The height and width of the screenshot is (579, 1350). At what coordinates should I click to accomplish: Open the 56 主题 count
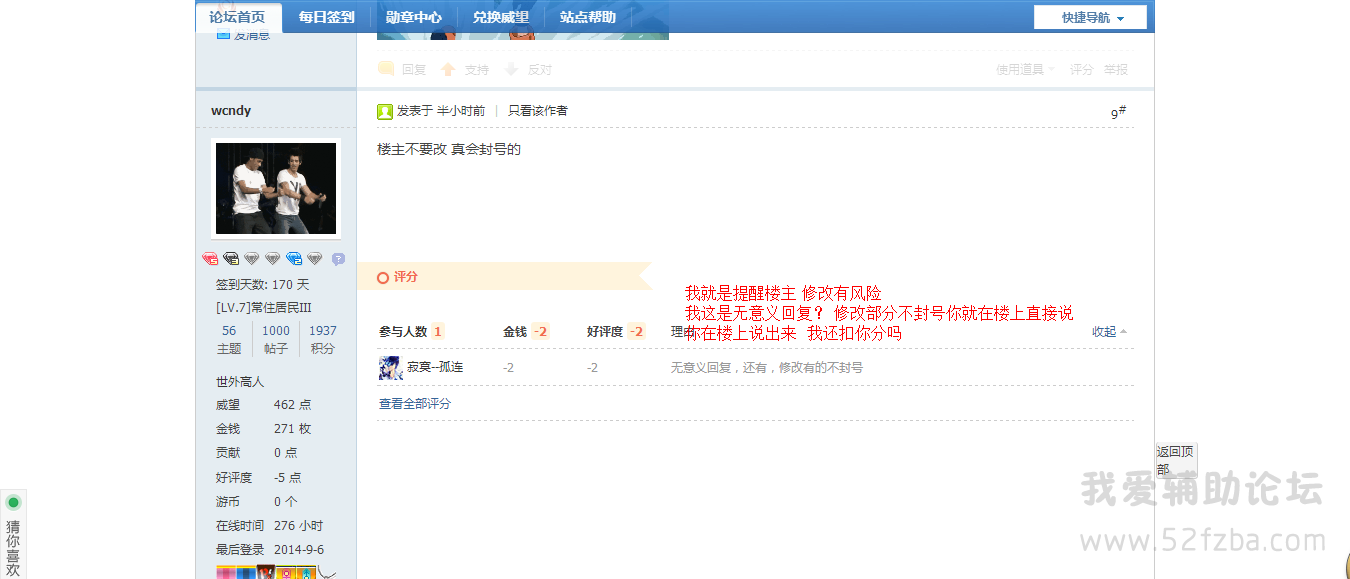pyautogui.click(x=229, y=339)
